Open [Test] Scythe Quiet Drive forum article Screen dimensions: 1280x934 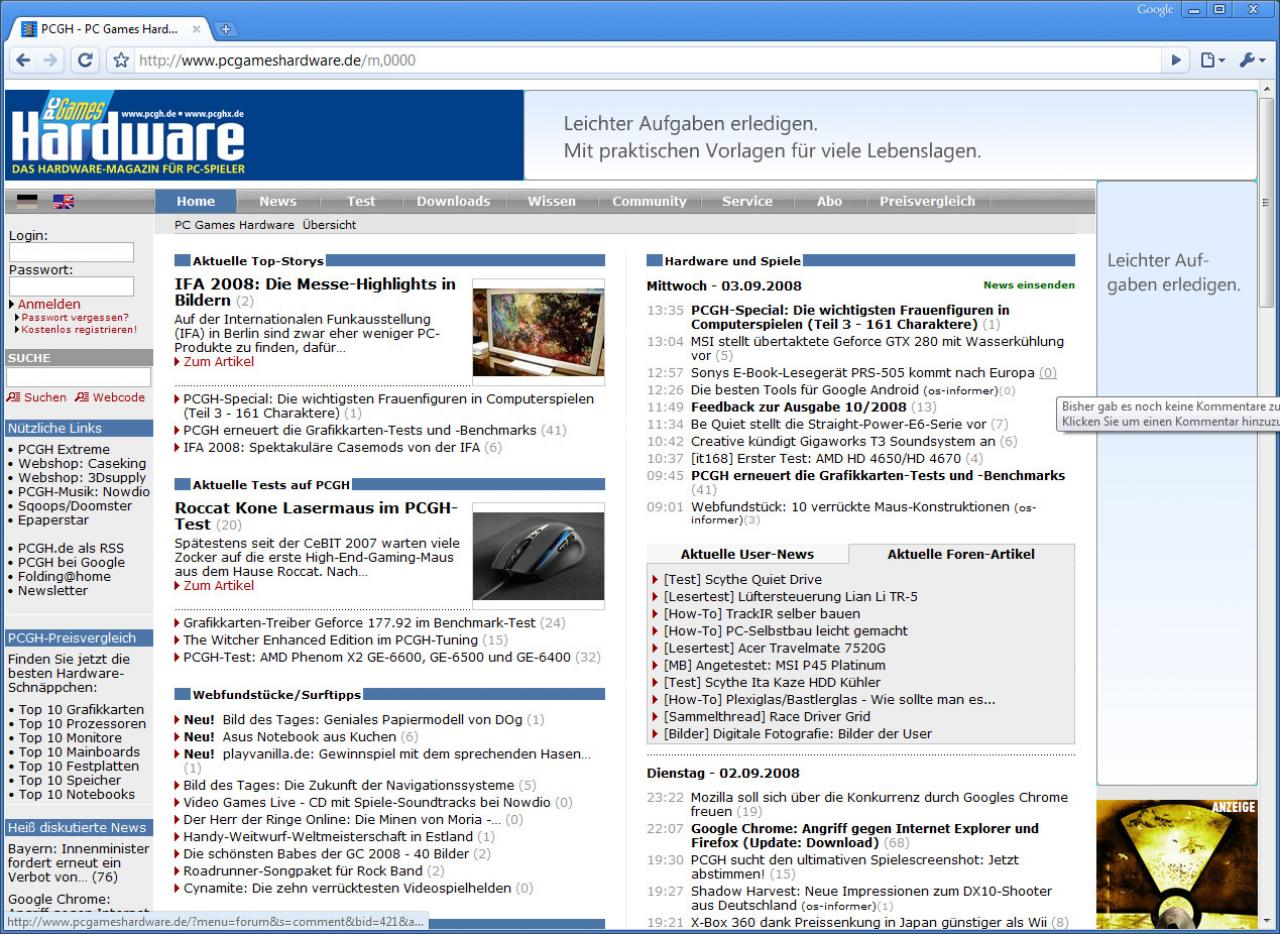point(742,579)
